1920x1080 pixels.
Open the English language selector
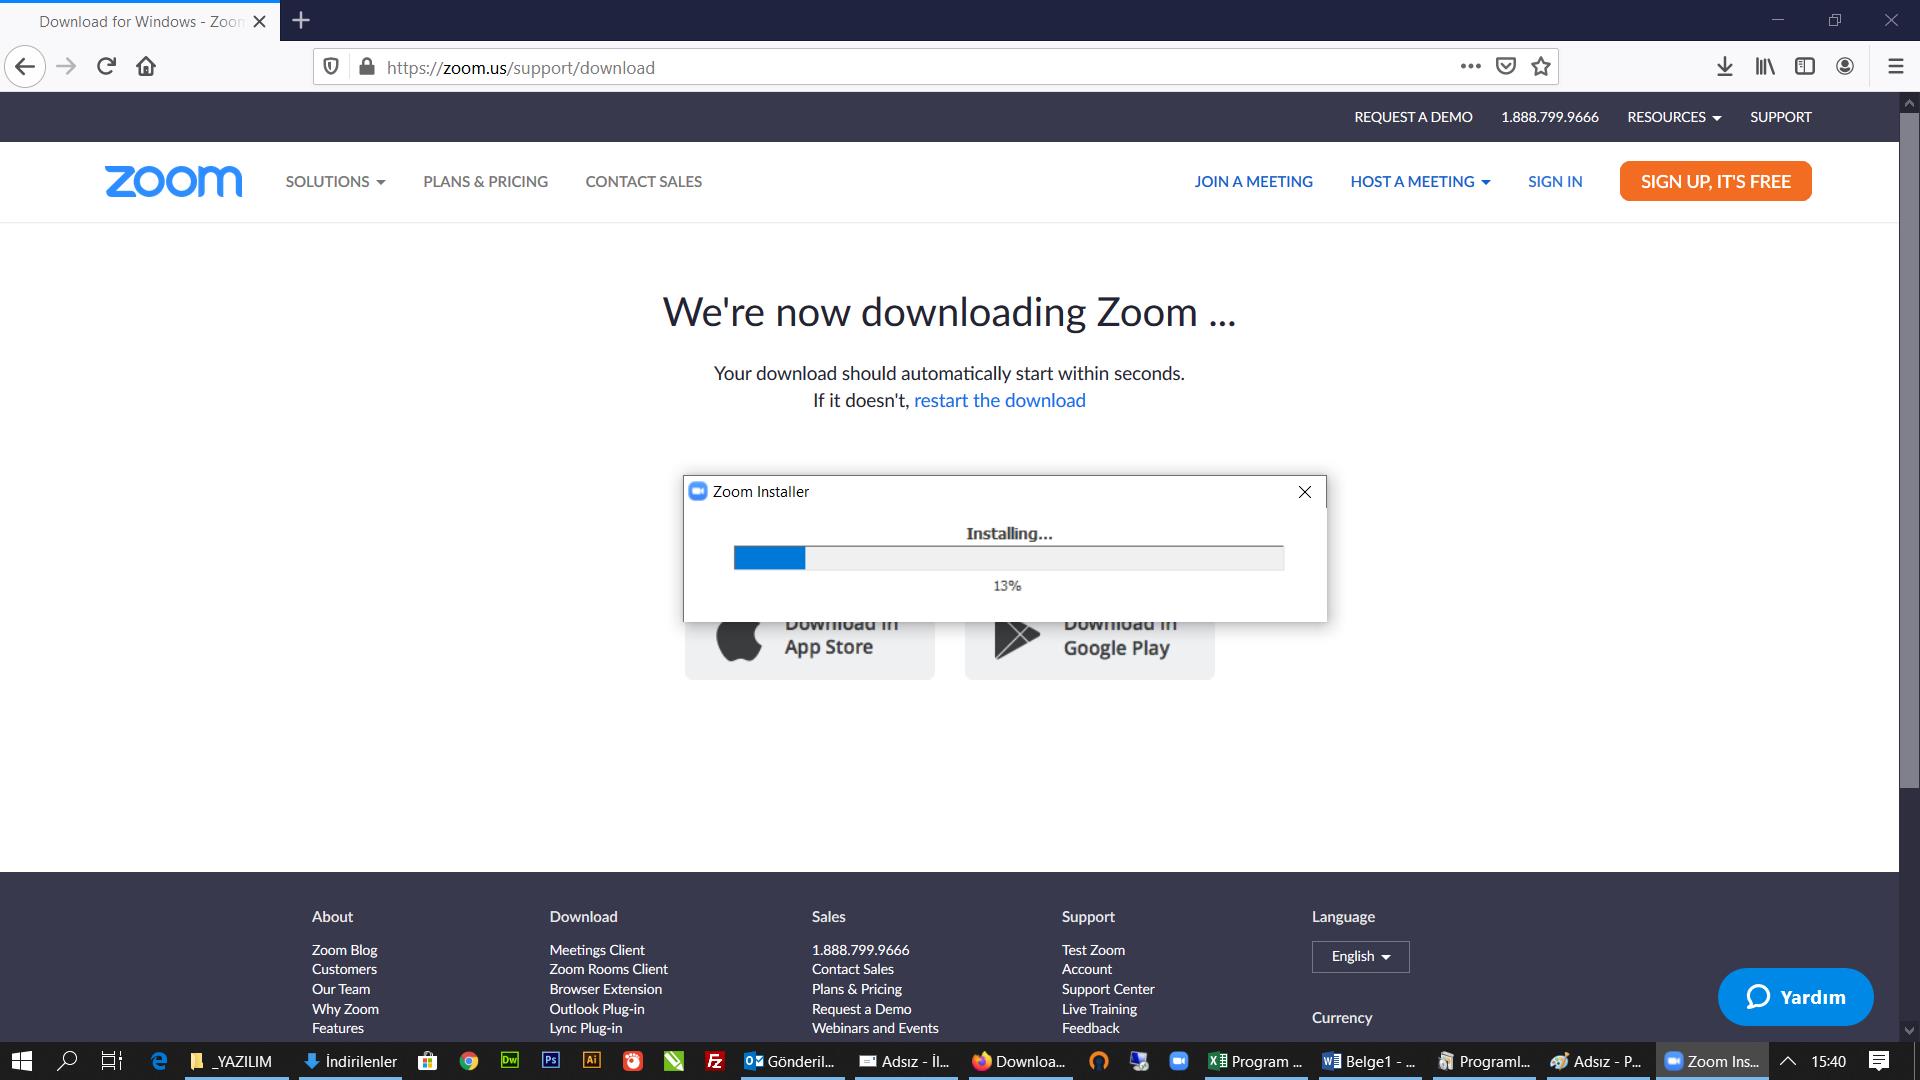(1360, 957)
